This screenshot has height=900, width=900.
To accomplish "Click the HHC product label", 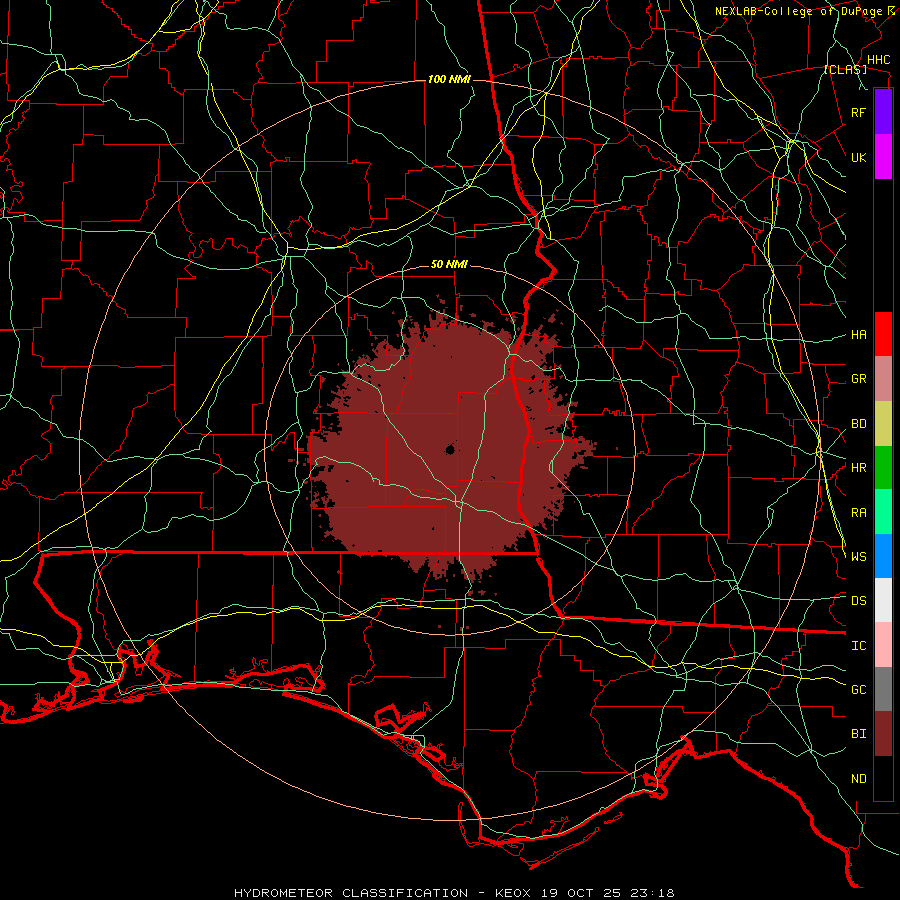I will click(x=878, y=60).
